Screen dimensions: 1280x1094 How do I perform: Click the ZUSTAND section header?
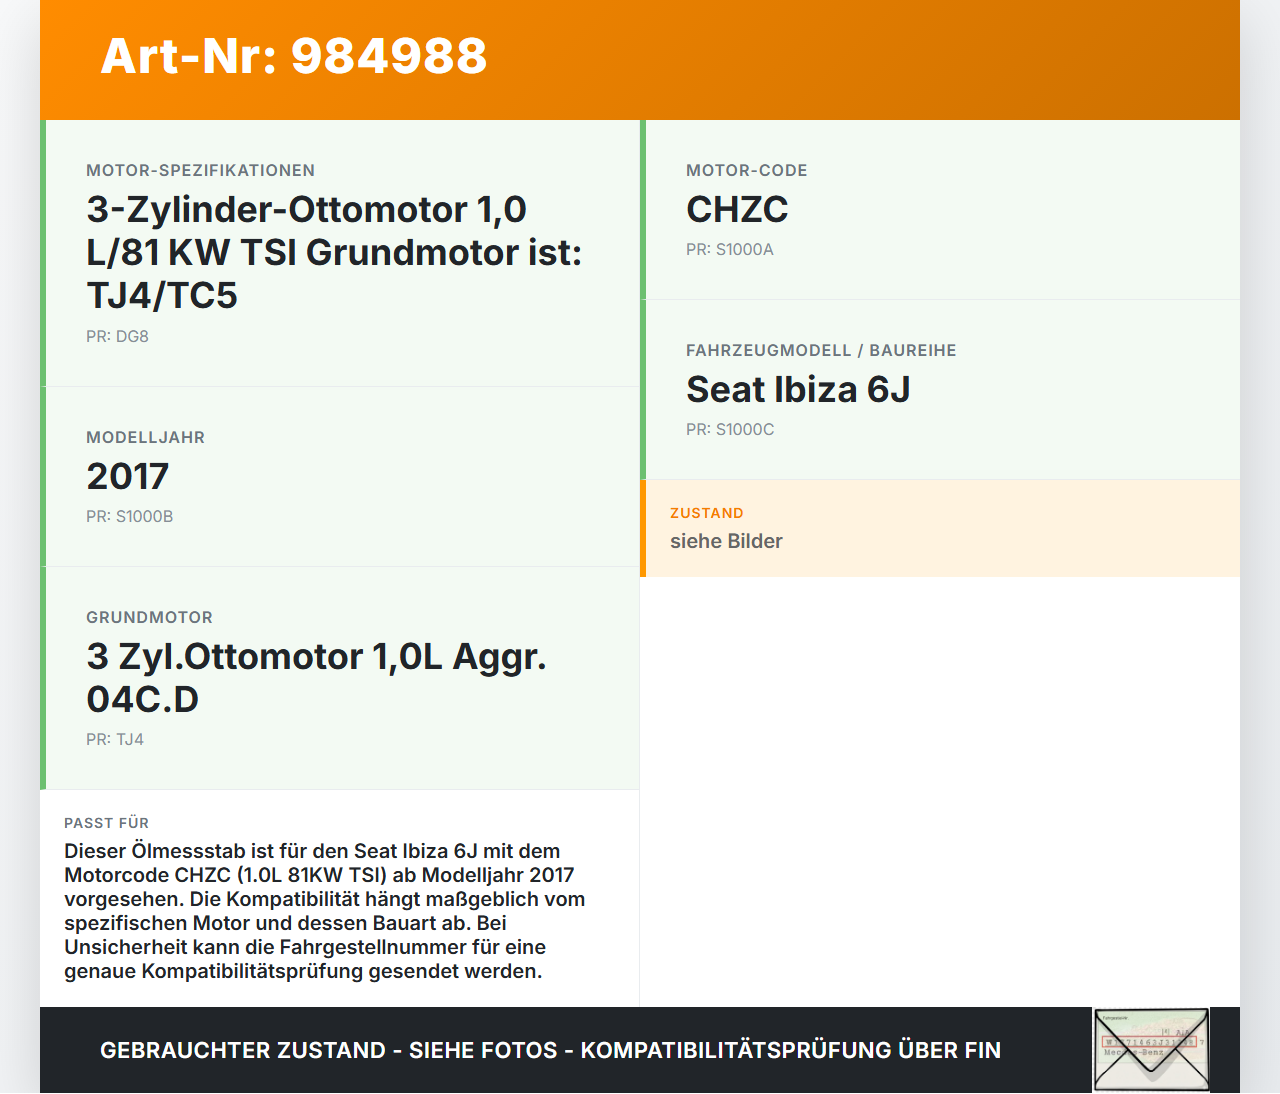[x=706, y=512]
